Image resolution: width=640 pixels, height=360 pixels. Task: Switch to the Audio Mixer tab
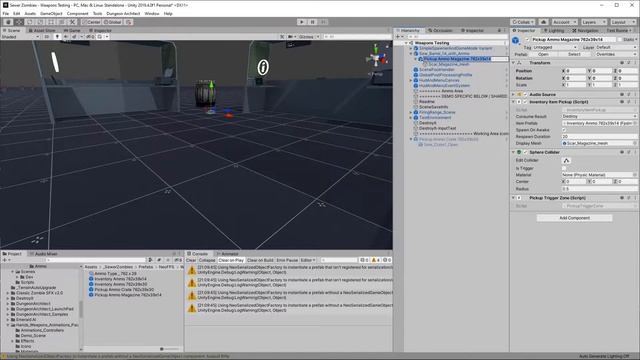44,254
